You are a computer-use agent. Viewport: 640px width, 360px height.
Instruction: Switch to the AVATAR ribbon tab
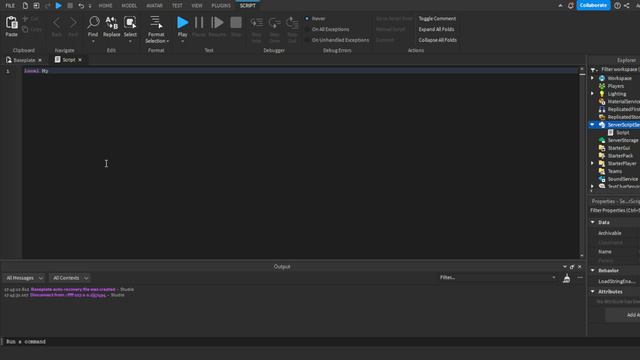pos(154,6)
